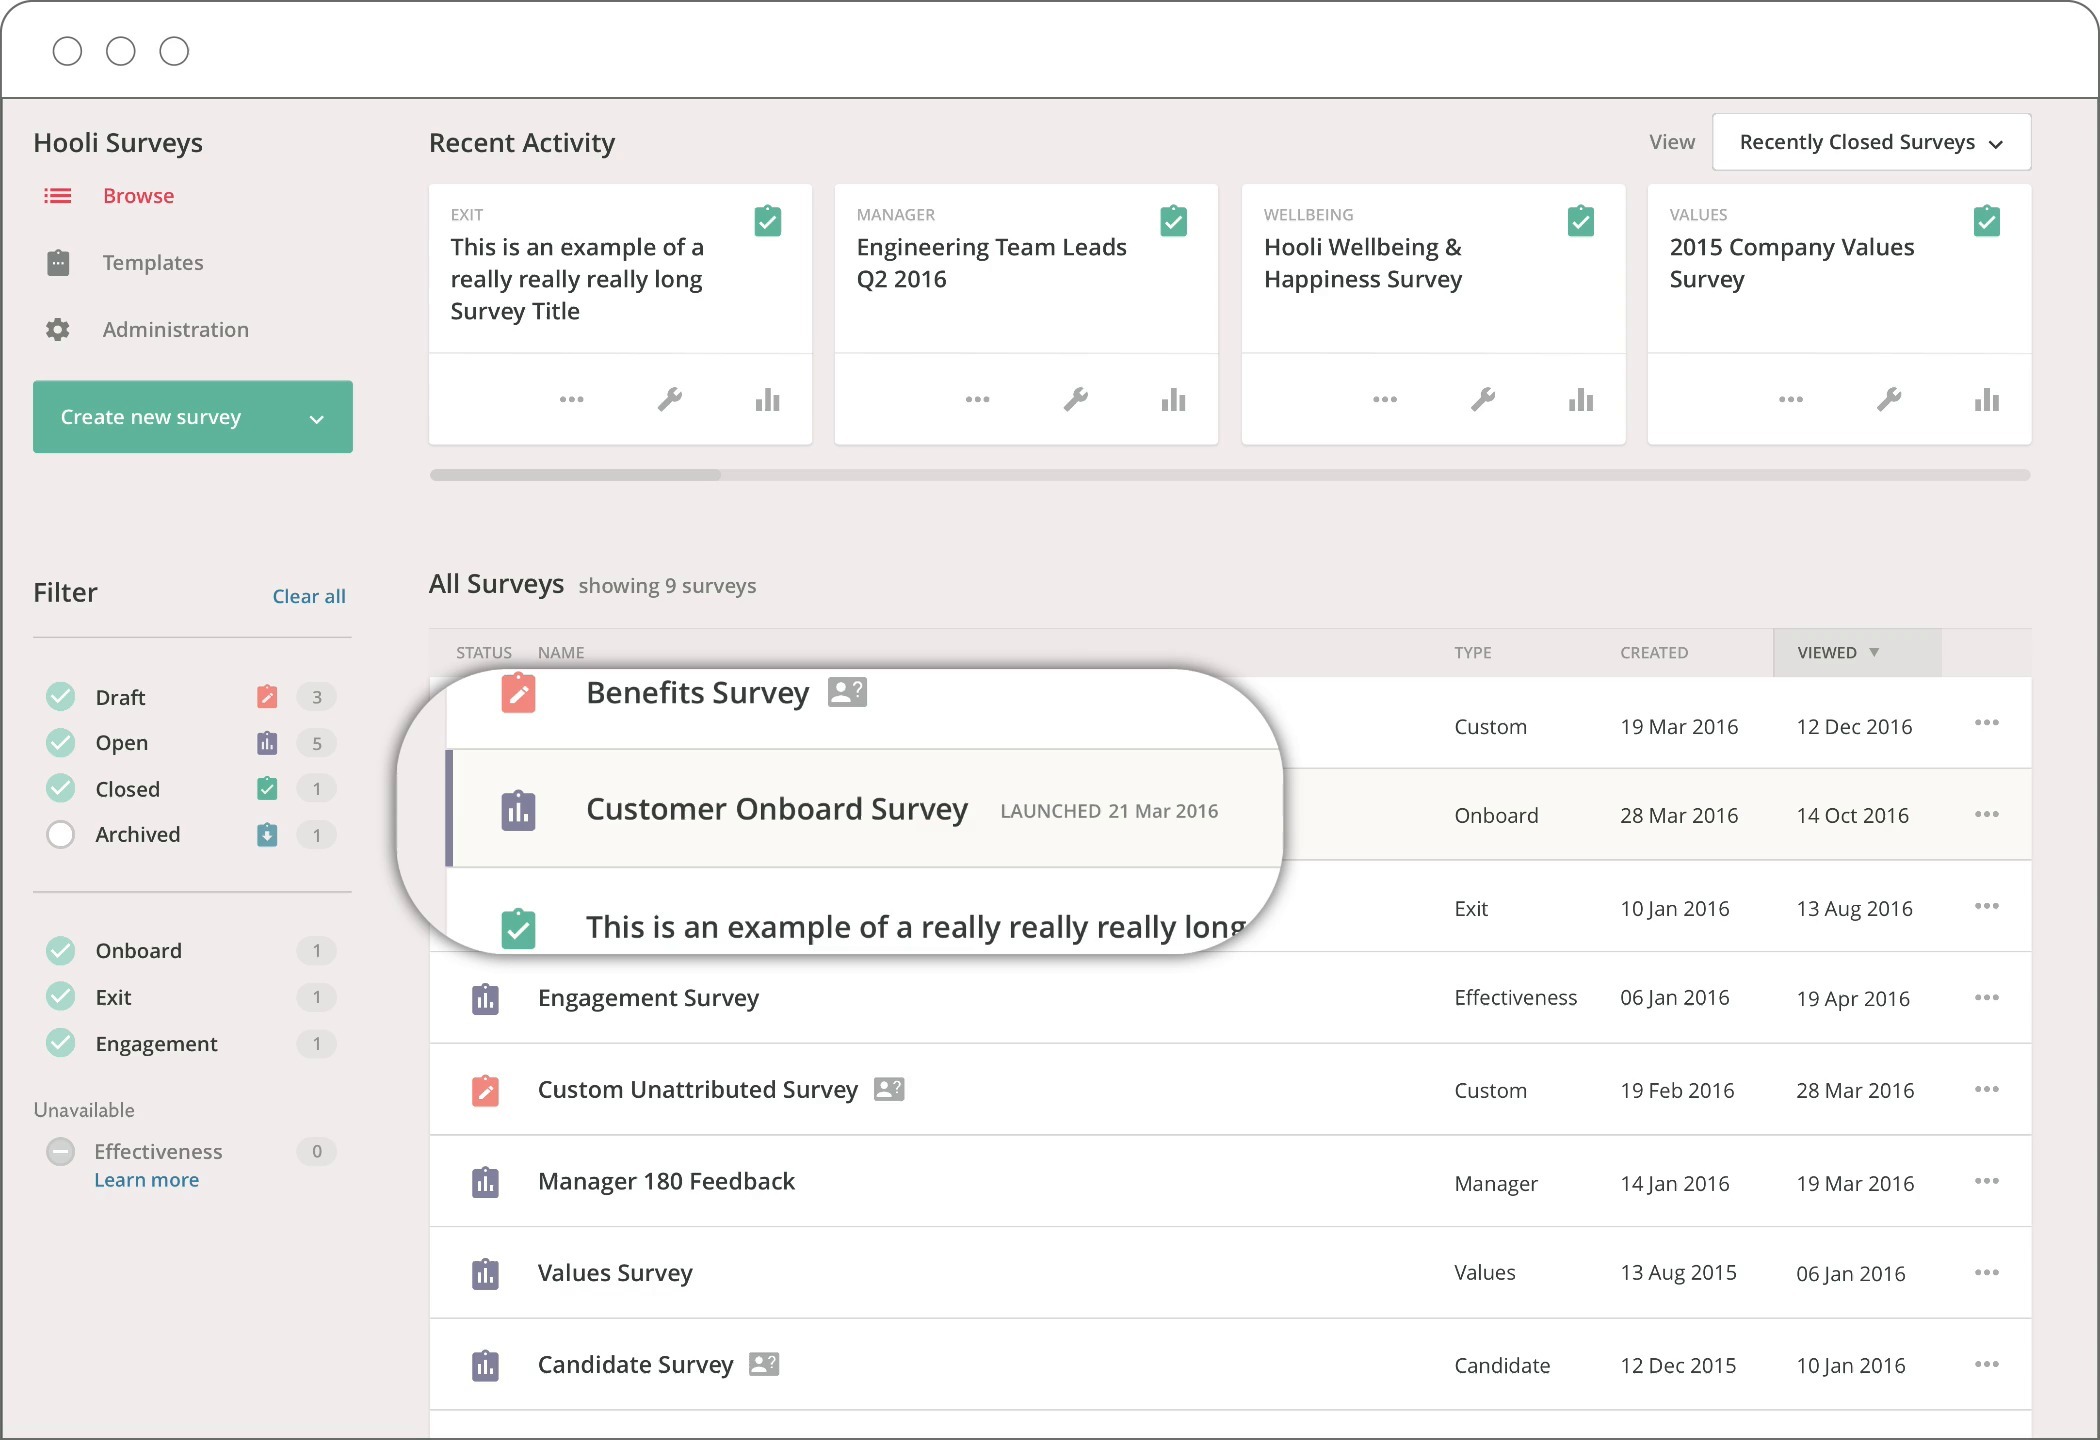Sort by the Viewed column header arrow

pos(1874,652)
